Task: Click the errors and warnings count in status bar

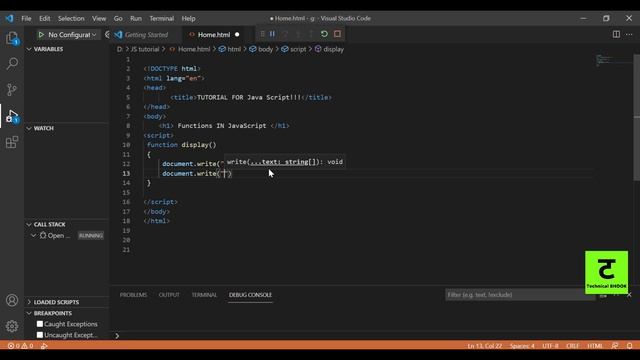Action: [20, 346]
